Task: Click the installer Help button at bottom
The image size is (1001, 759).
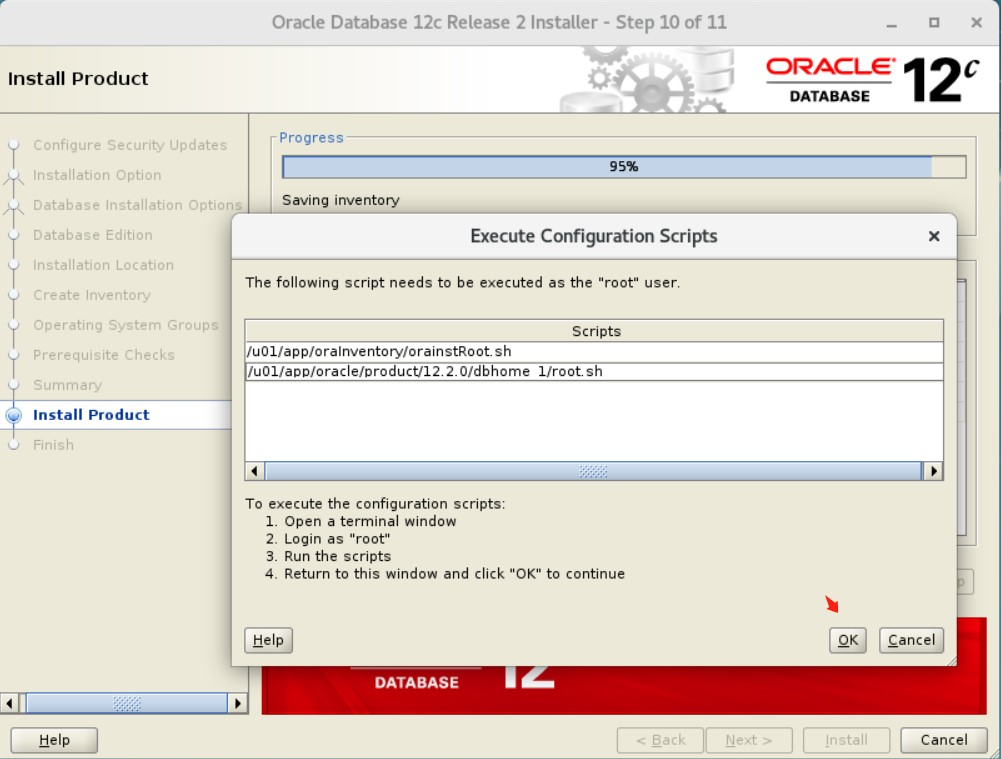Action: coord(54,740)
